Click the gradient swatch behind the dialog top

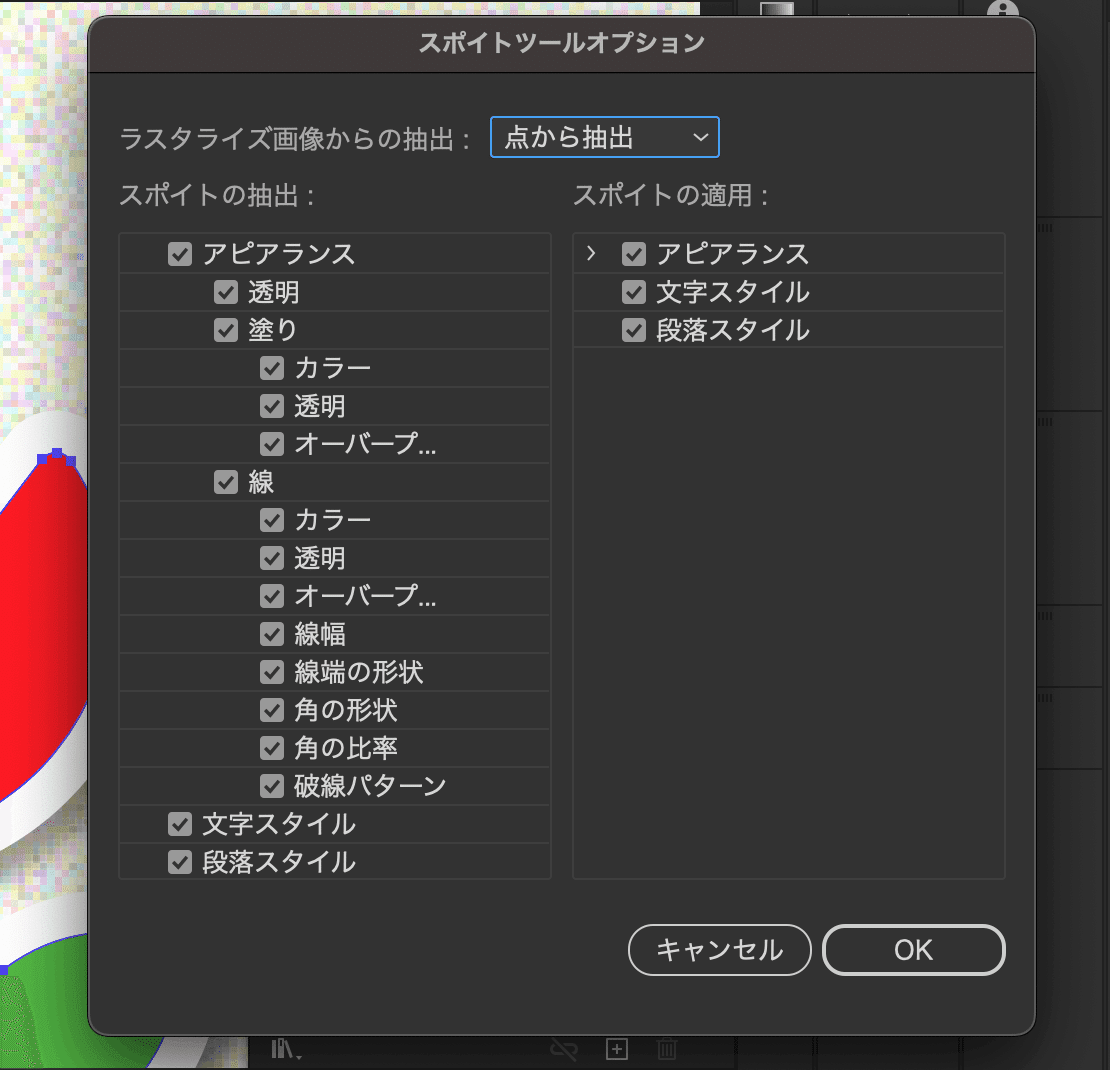(777, 8)
